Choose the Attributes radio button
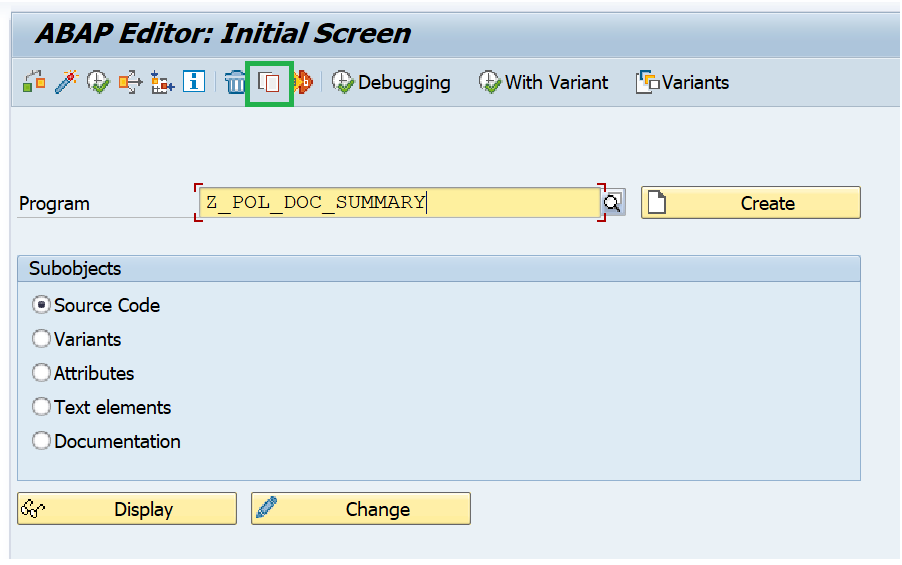Screen dimensions: 902x565 coord(41,373)
